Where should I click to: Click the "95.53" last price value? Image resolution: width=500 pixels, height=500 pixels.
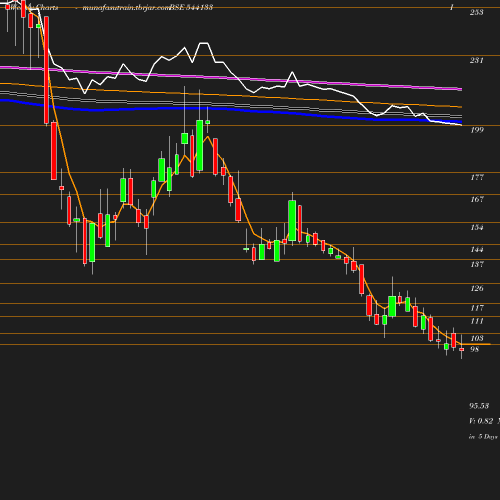click(x=479, y=406)
